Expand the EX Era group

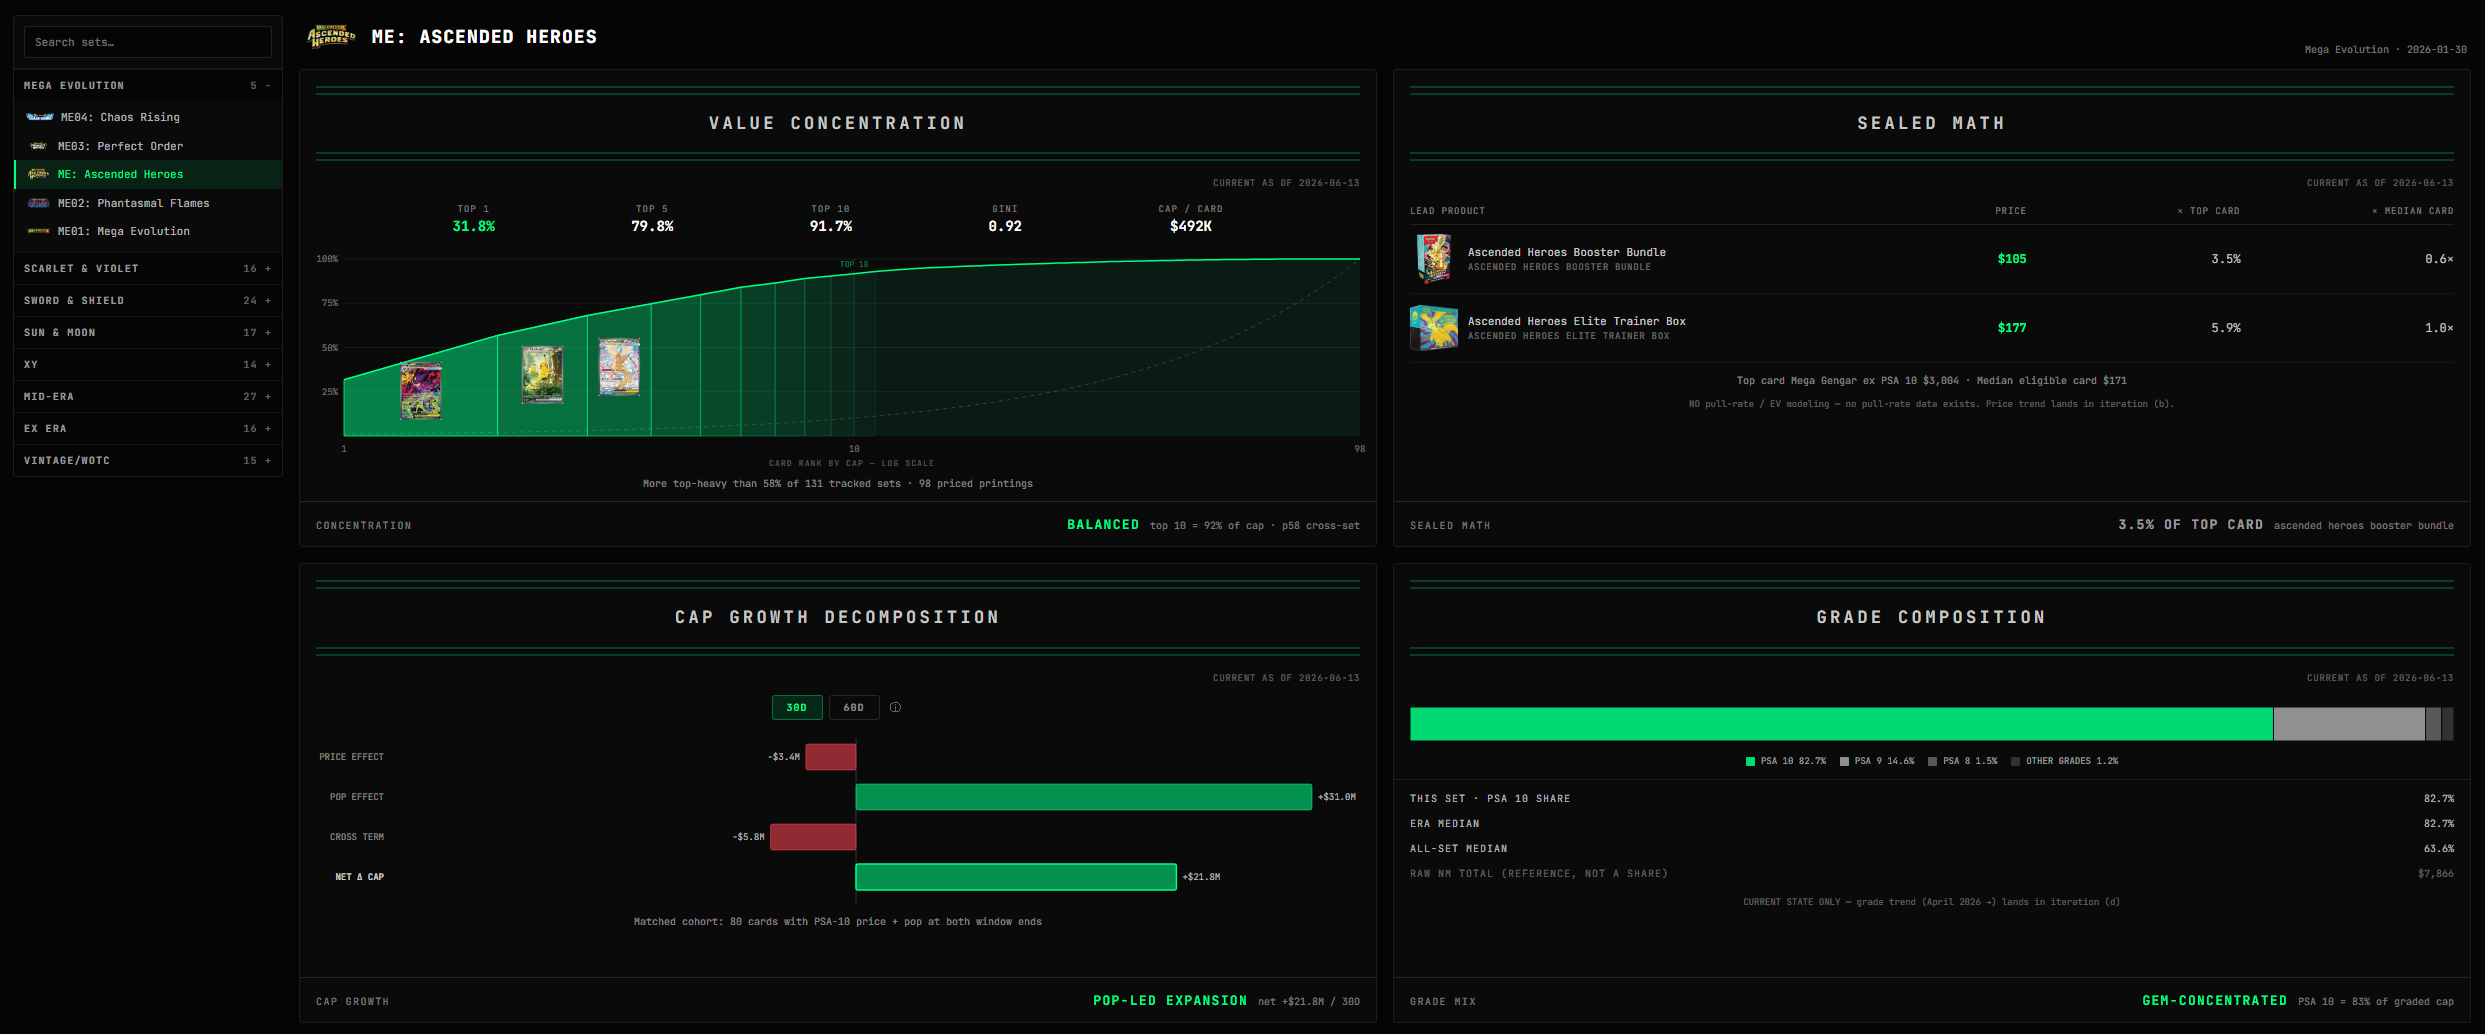point(148,429)
